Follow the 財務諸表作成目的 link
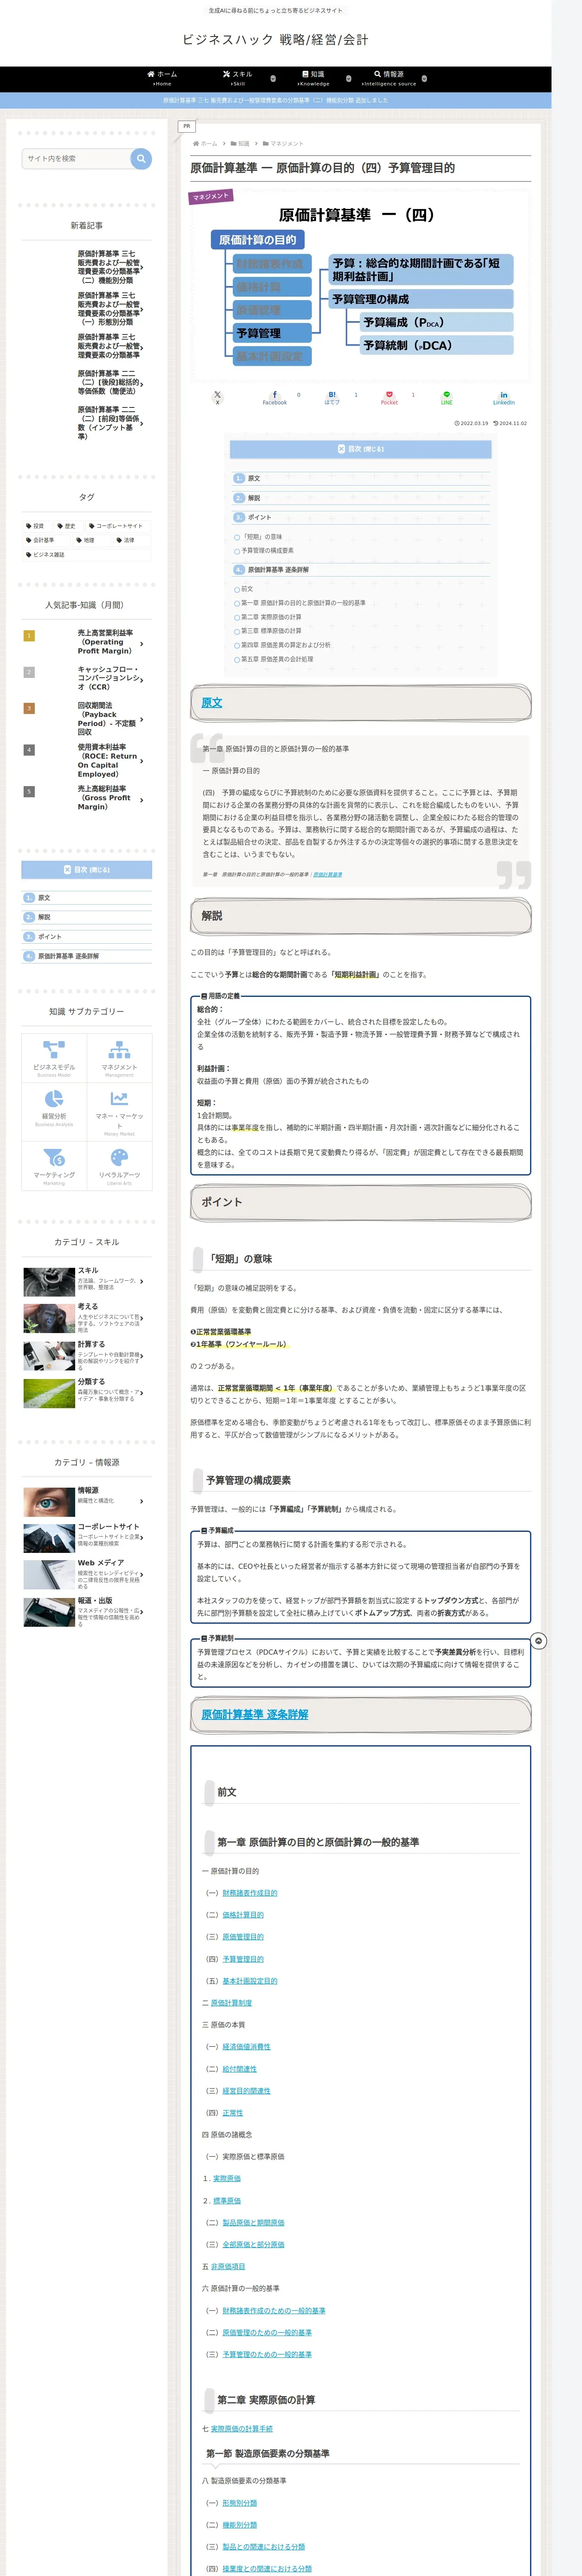582x2576 pixels. 250,1893
